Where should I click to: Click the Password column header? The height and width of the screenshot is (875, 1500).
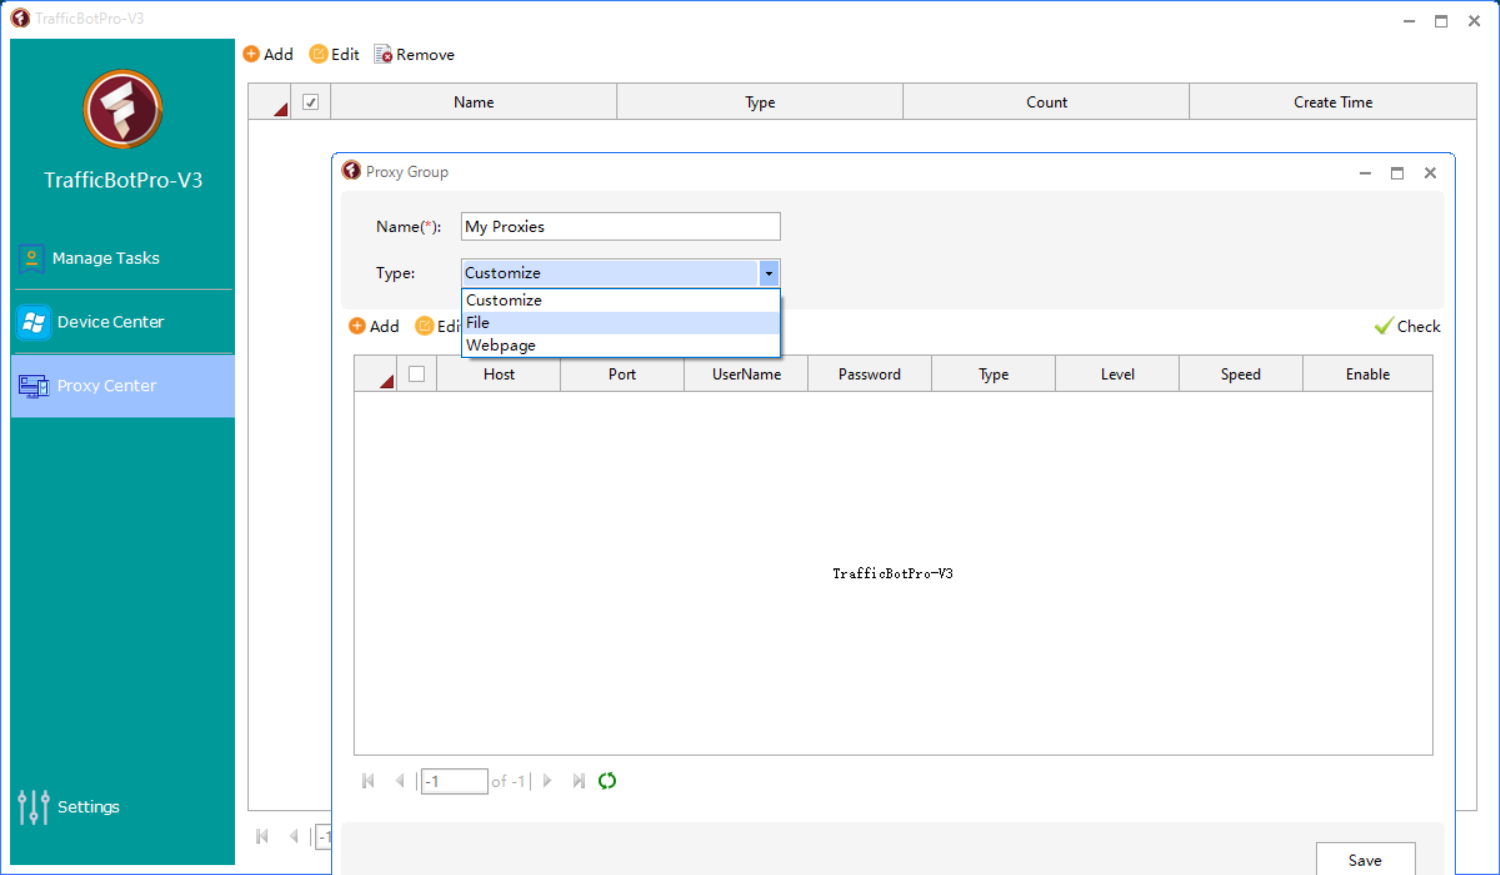tap(869, 374)
